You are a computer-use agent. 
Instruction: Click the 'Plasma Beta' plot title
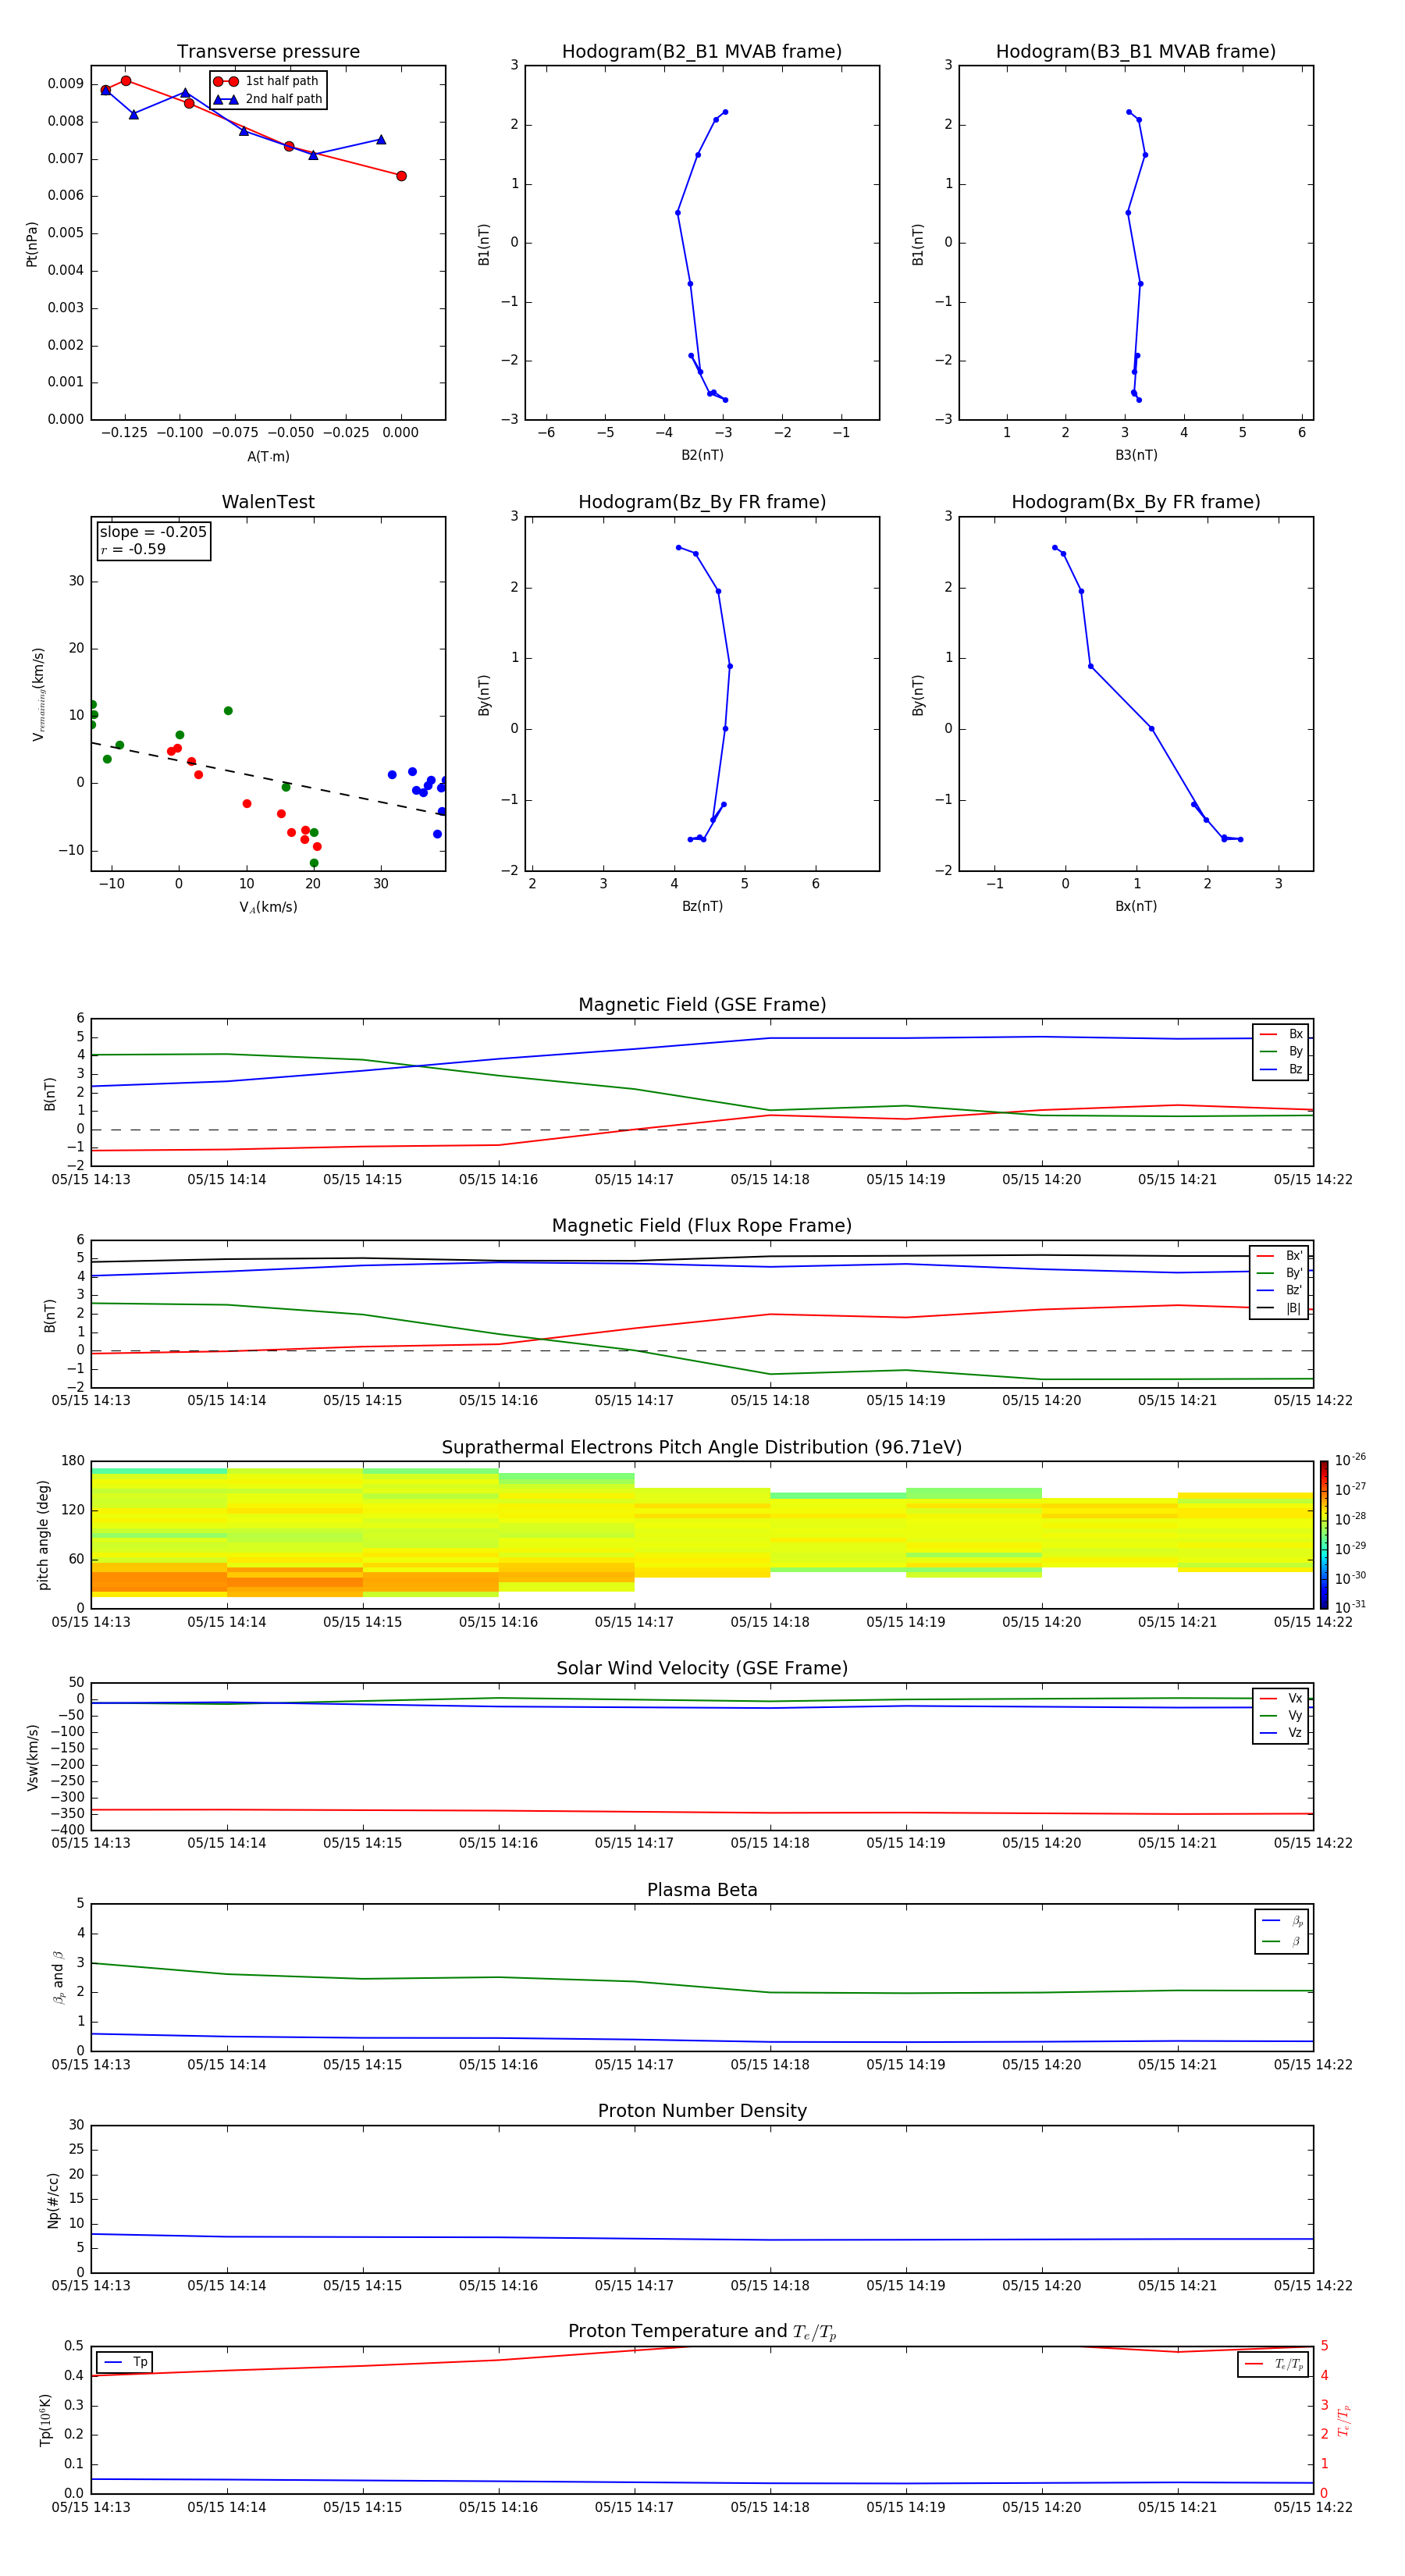(702, 1891)
